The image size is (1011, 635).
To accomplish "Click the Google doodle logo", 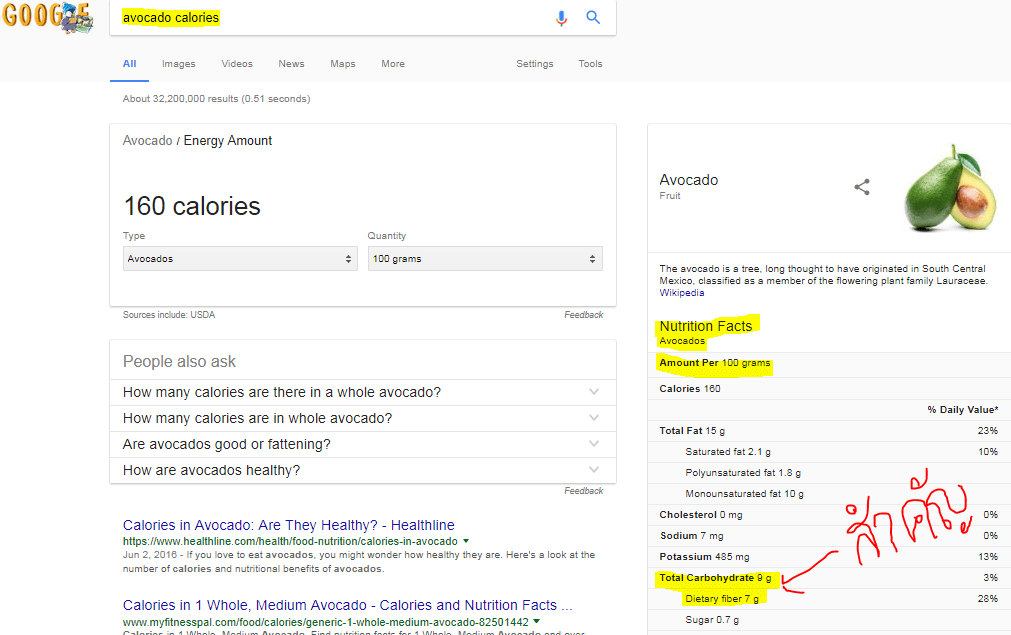I will (x=47, y=18).
